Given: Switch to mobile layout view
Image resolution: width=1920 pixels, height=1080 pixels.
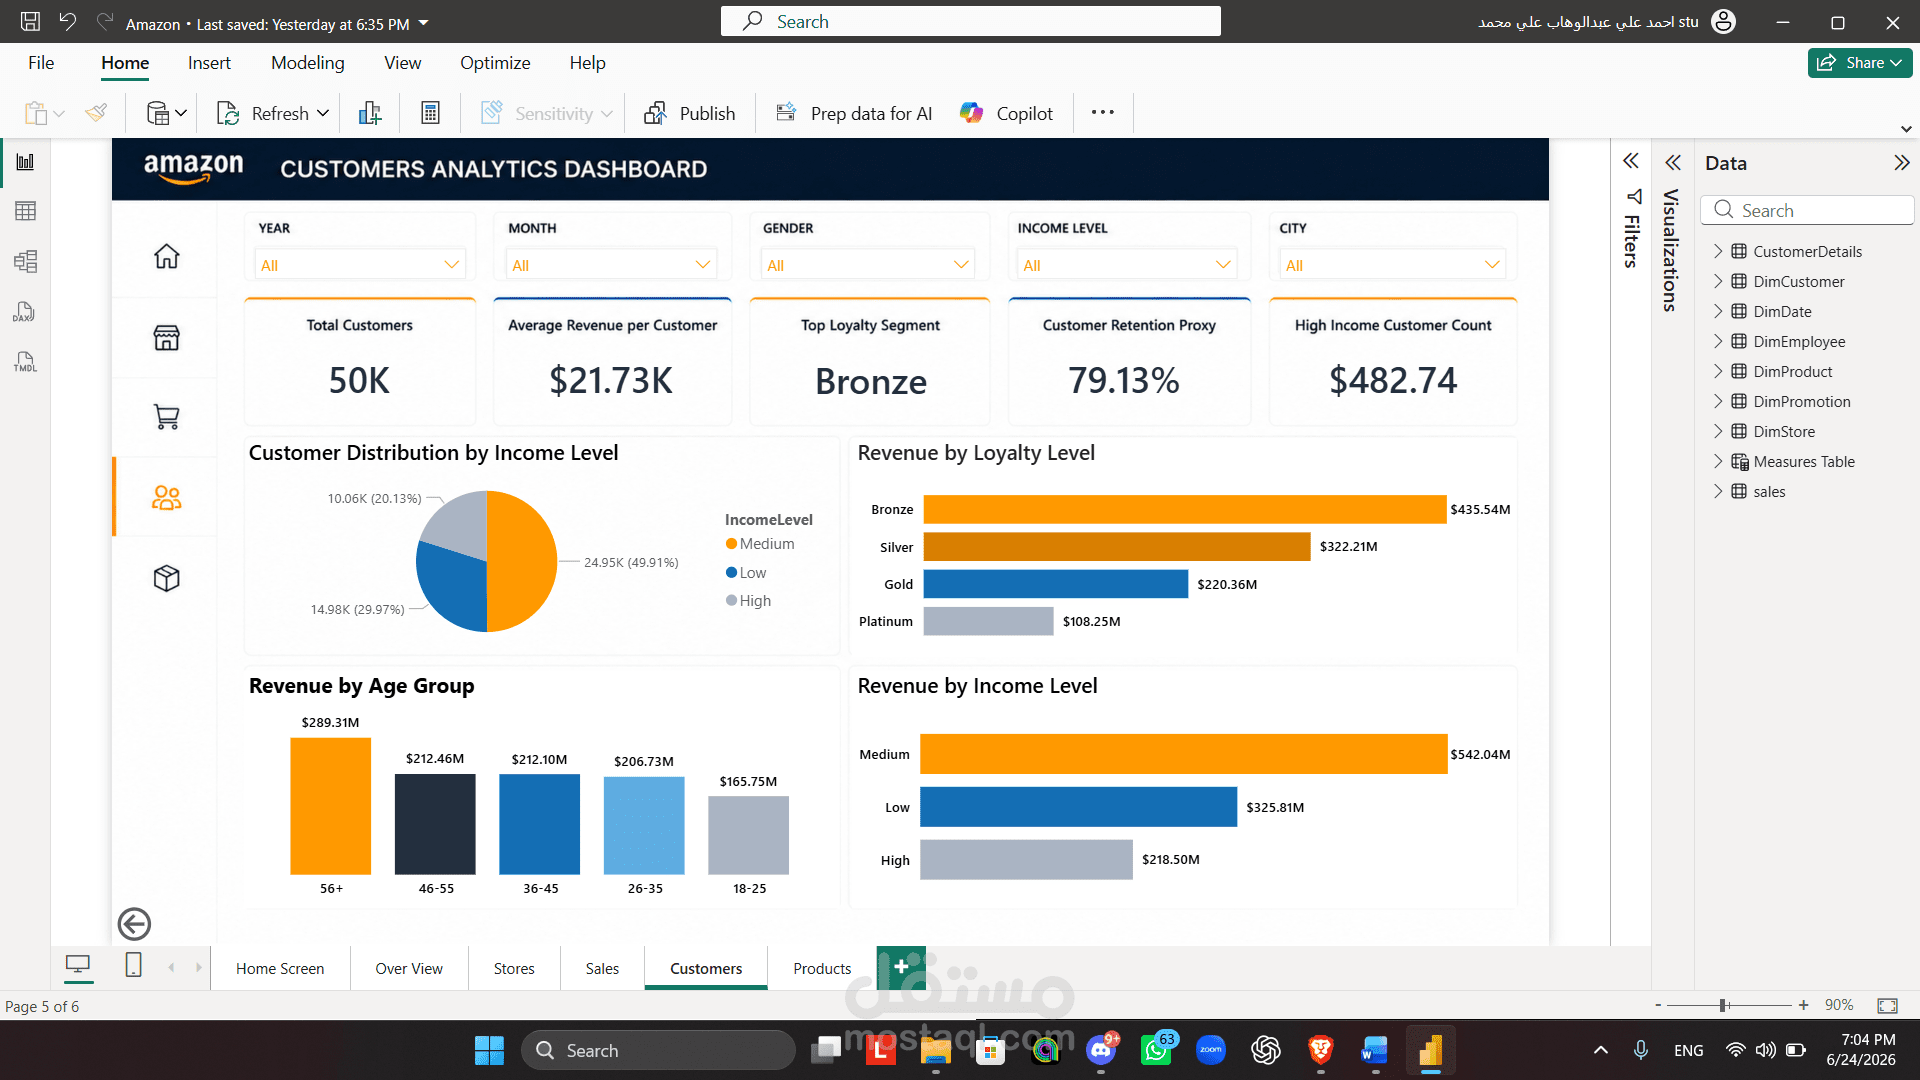Looking at the screenshot, I should tap(133, 965).
